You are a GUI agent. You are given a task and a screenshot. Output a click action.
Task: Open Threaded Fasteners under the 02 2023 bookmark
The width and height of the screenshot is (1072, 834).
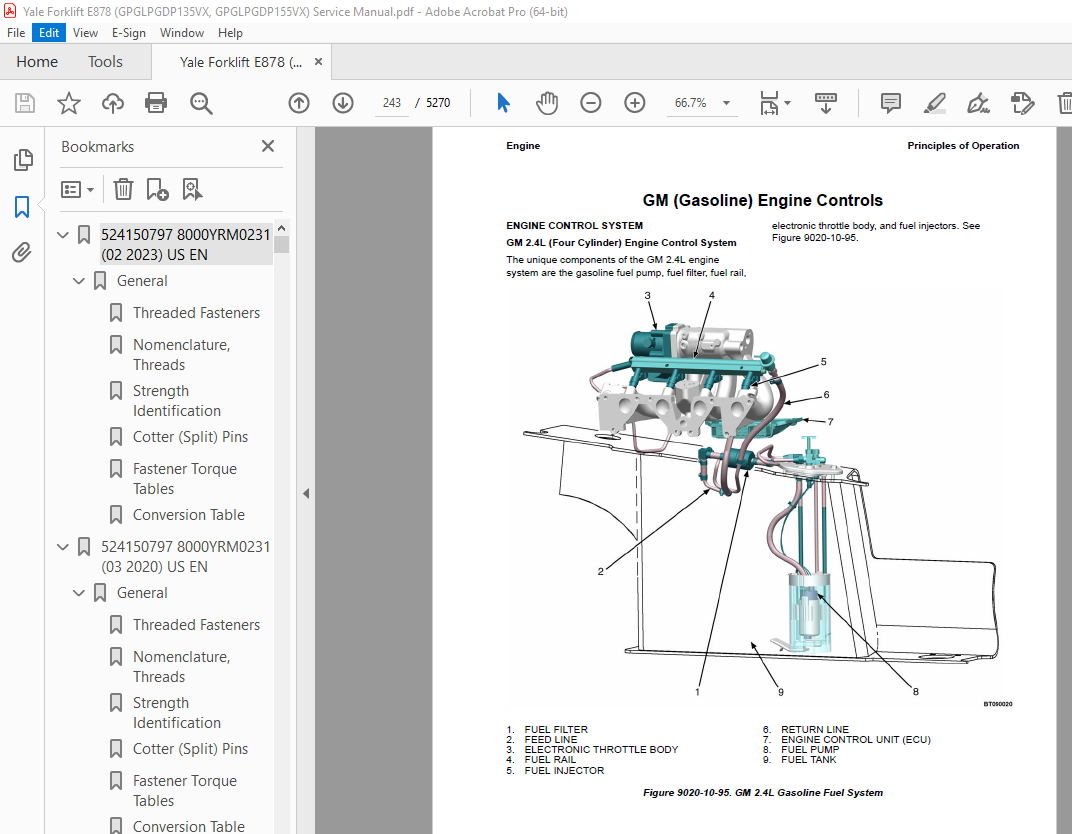tap(196, 313)
